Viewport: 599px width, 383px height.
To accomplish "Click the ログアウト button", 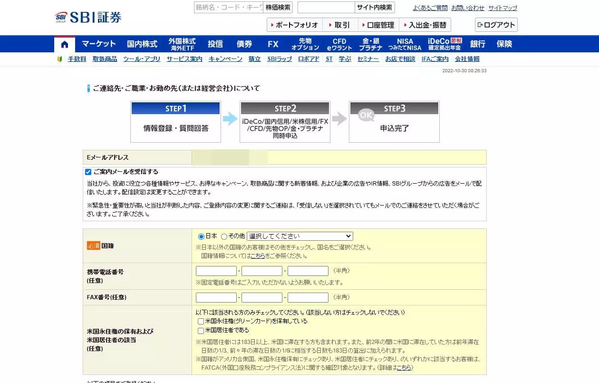I will click(x=496, y=25).
